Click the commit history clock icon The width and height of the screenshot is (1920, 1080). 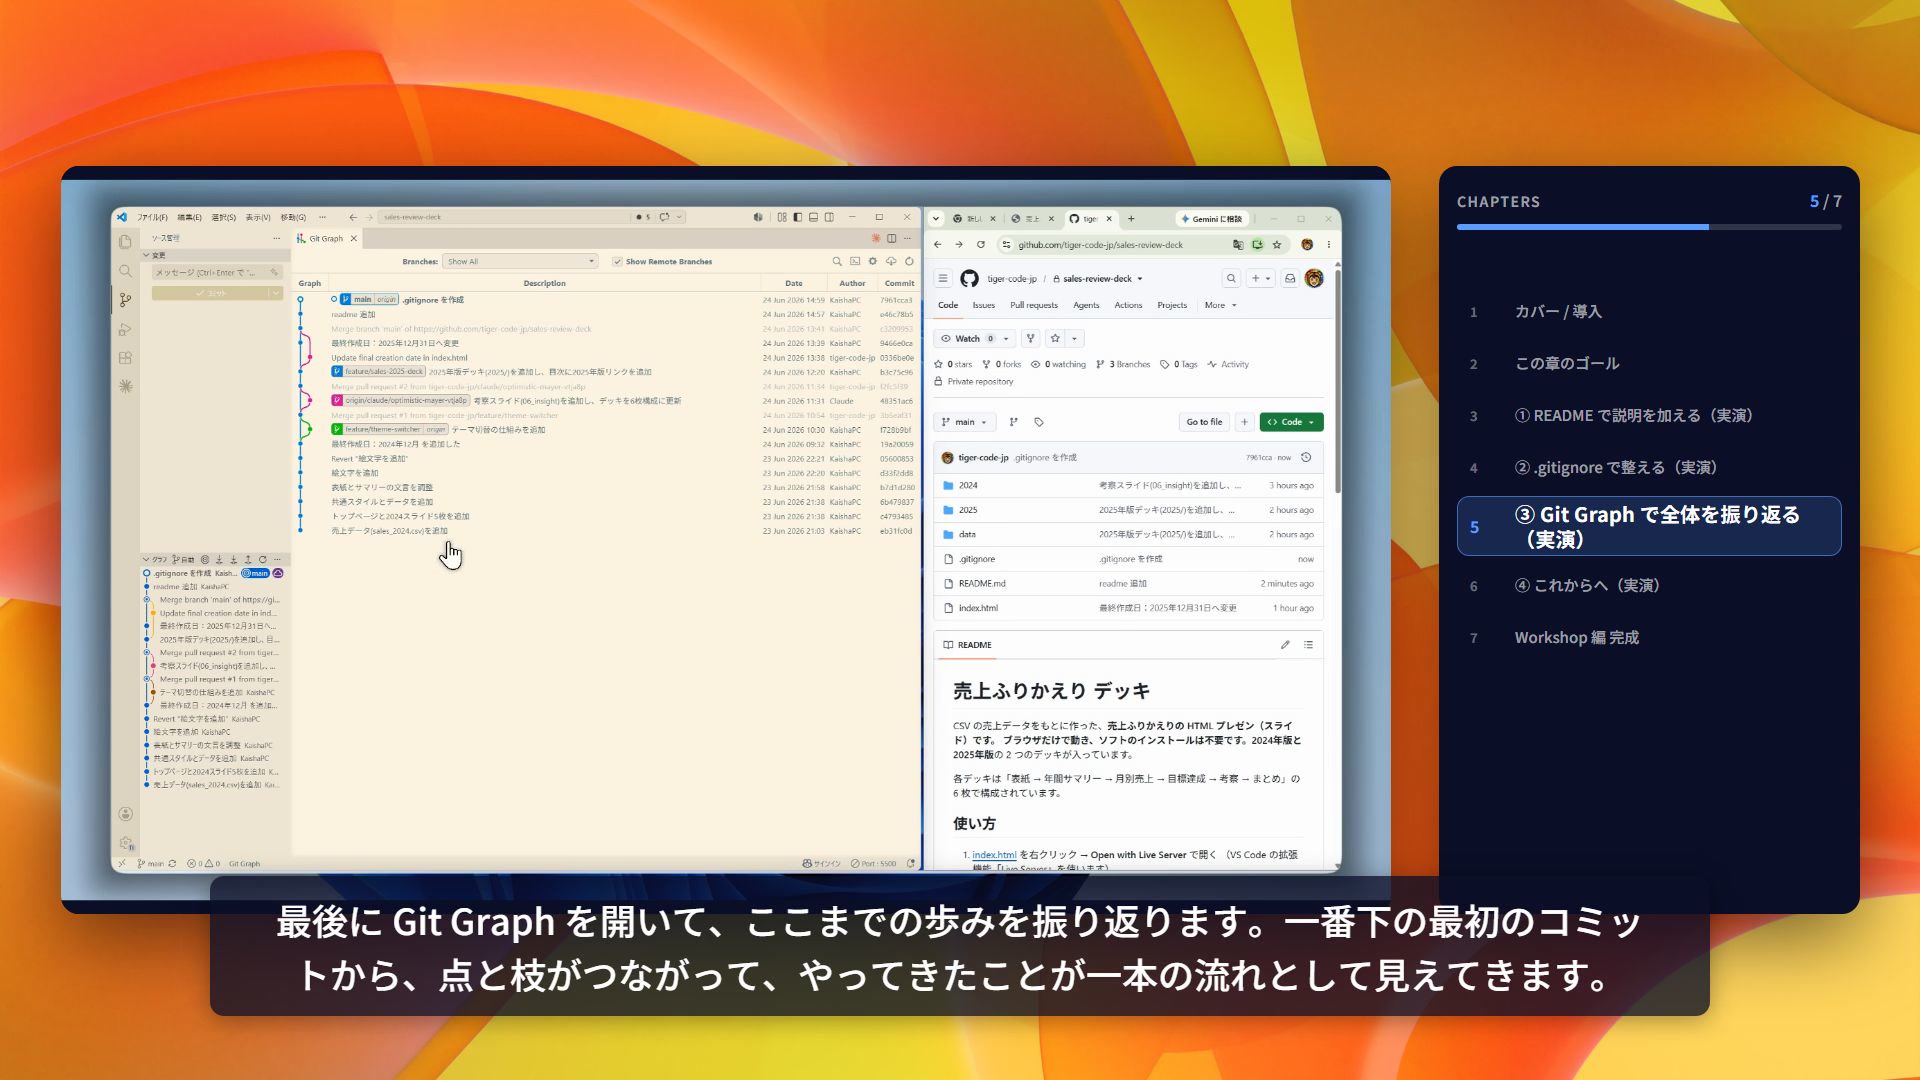(1306, 457)
